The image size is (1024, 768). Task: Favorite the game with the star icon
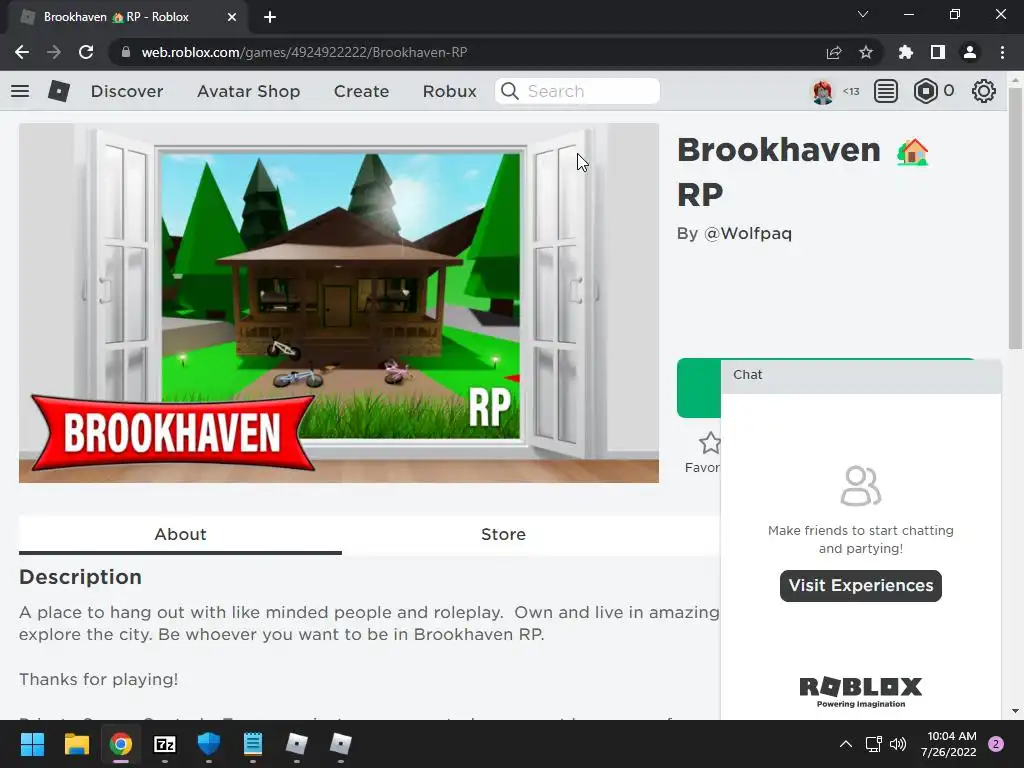click(709, 443)
